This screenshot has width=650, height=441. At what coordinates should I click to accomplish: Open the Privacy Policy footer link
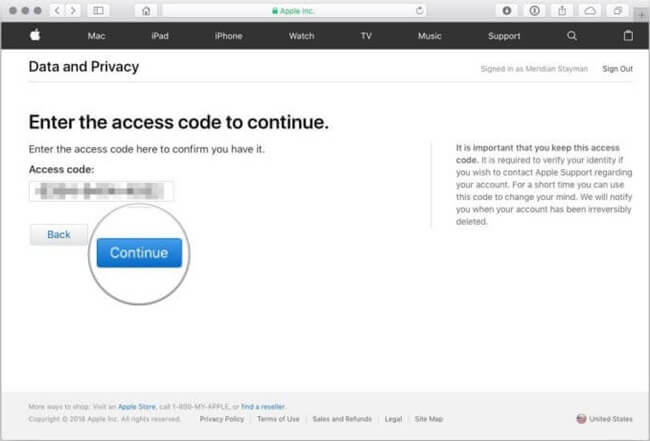coord(222,419)
